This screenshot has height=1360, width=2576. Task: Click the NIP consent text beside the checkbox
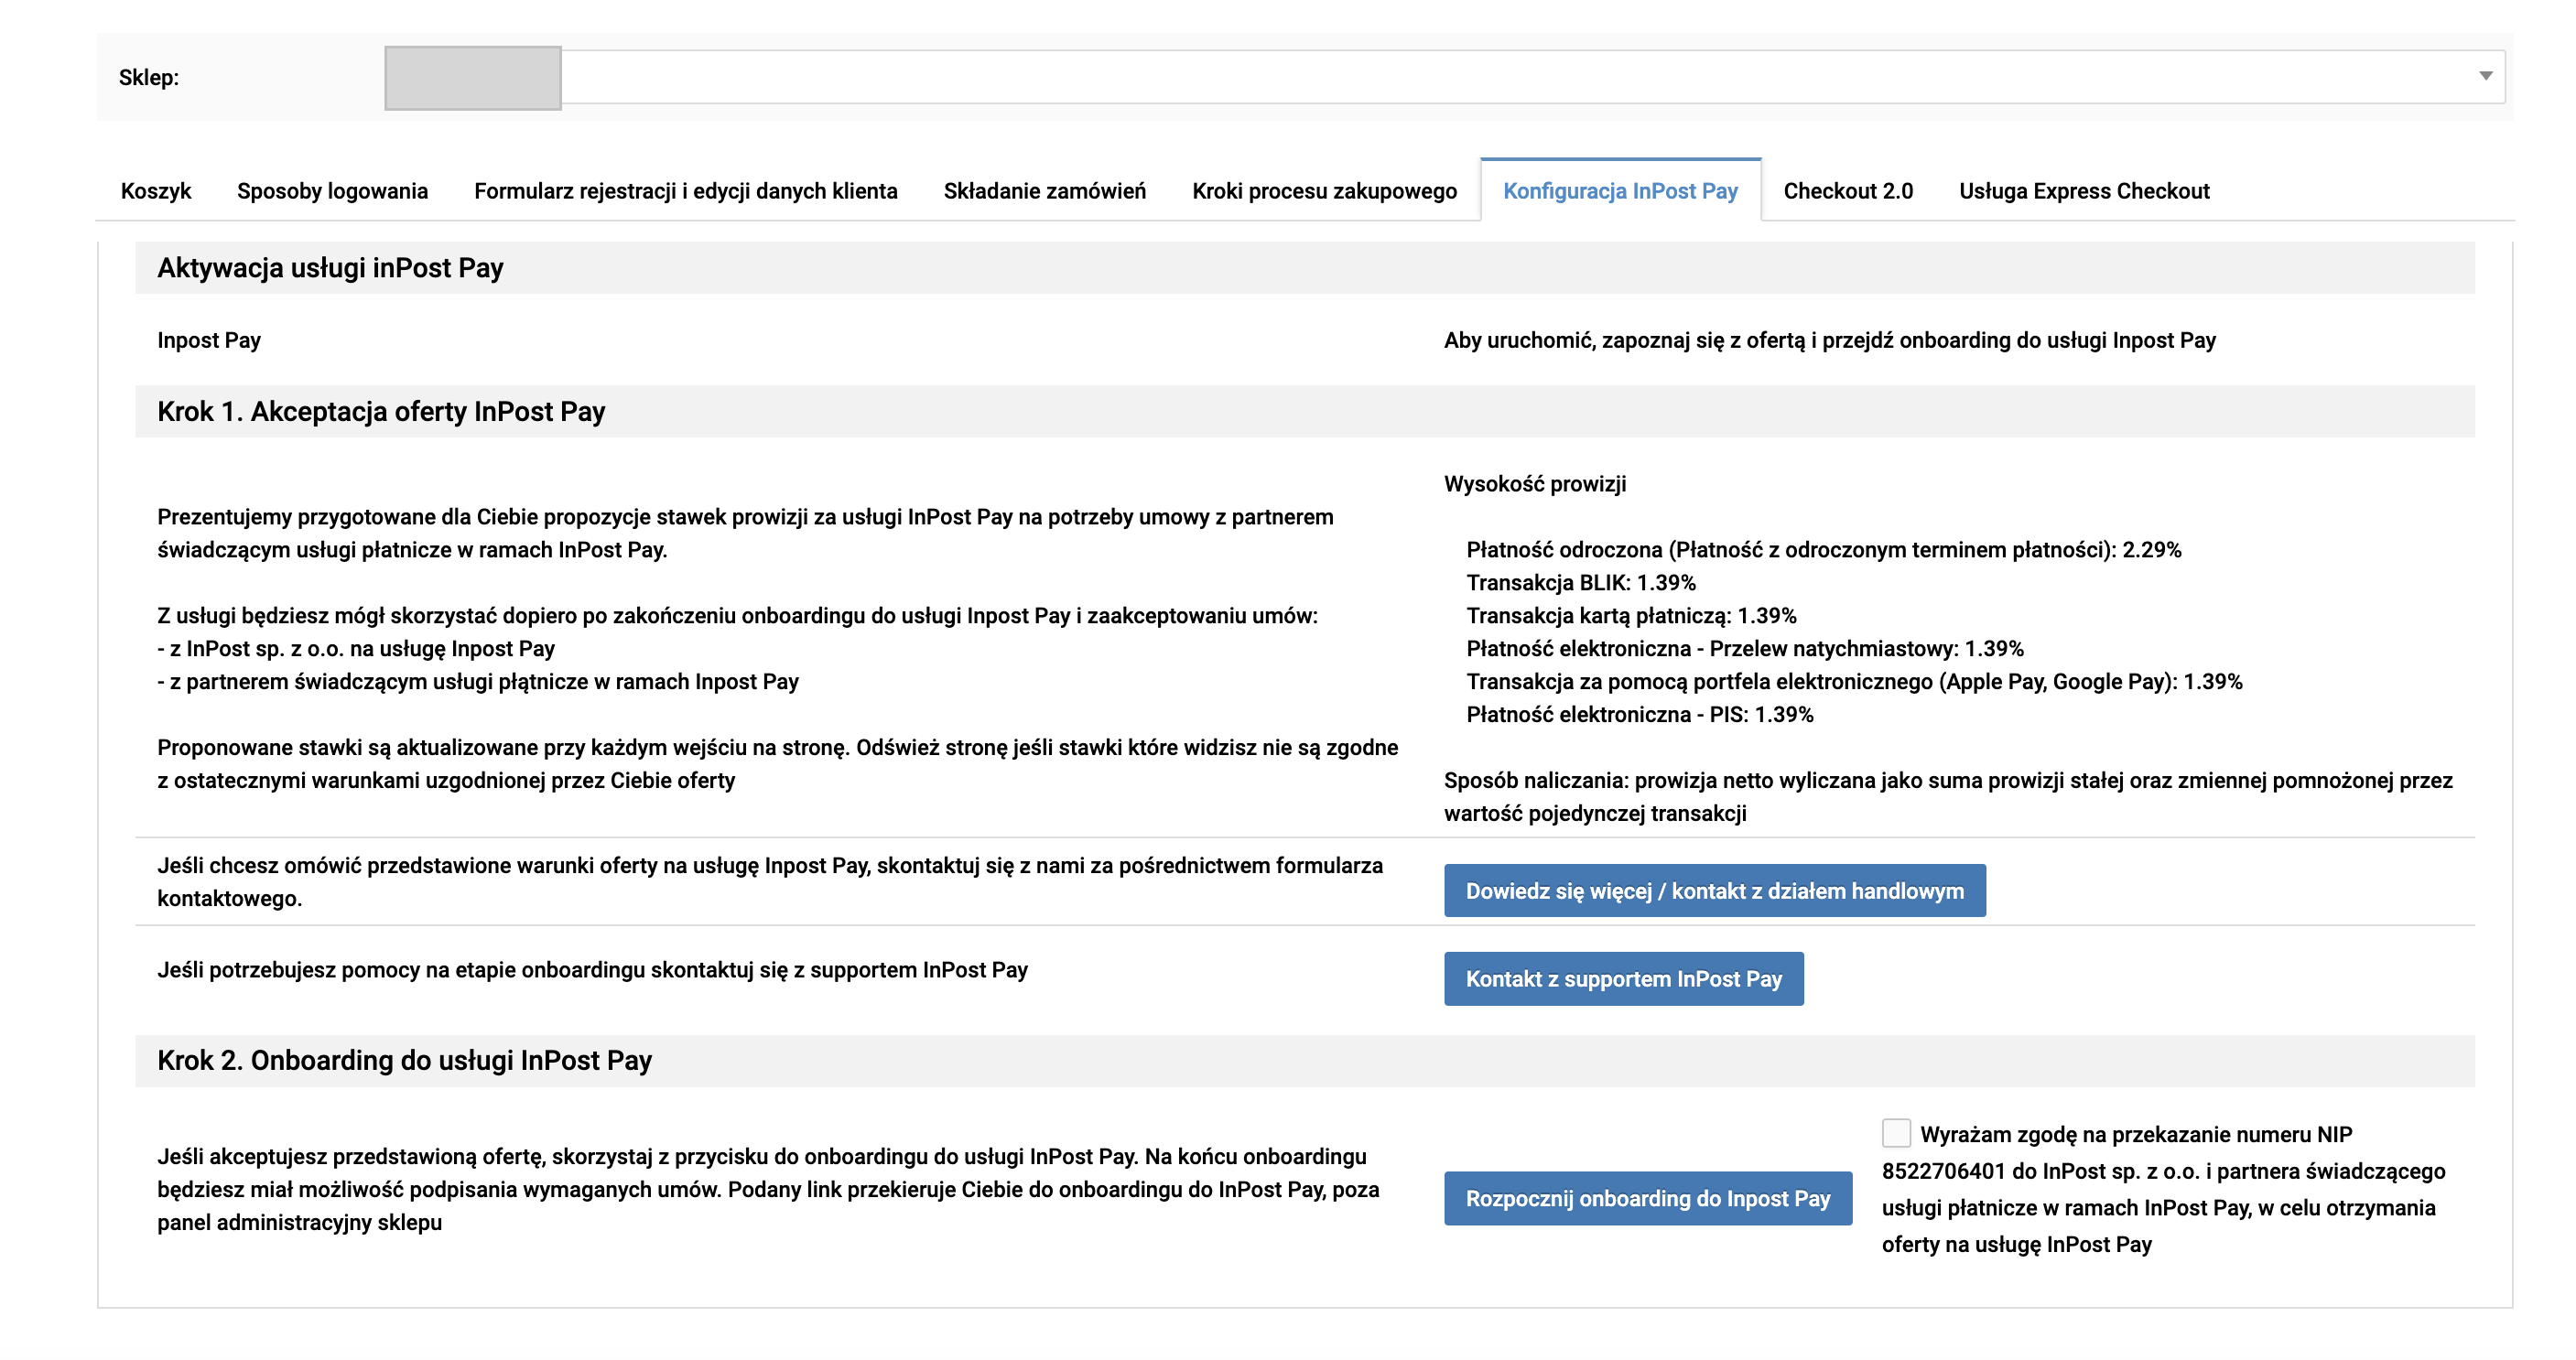[x=2163, y=1189]
